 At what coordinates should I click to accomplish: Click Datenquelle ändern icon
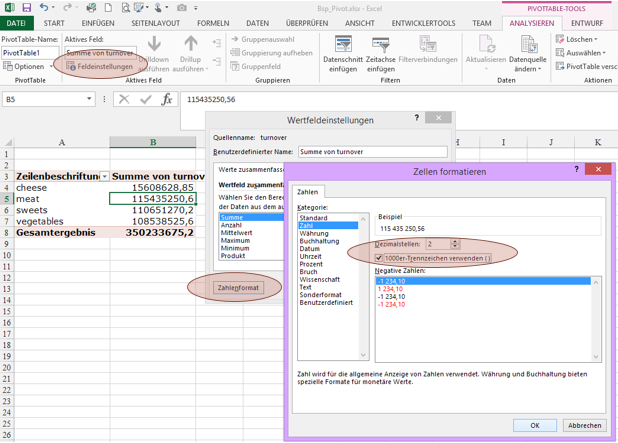(x=527, y=45)
